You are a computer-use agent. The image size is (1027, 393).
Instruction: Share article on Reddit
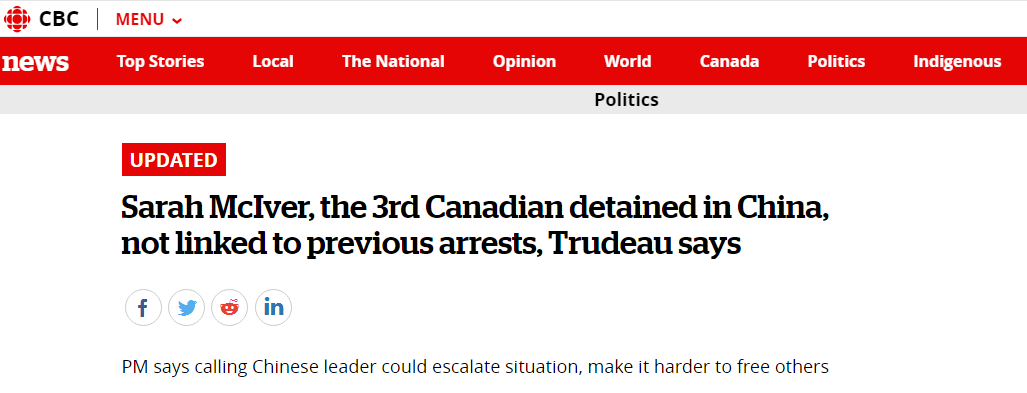click(230, 307)
